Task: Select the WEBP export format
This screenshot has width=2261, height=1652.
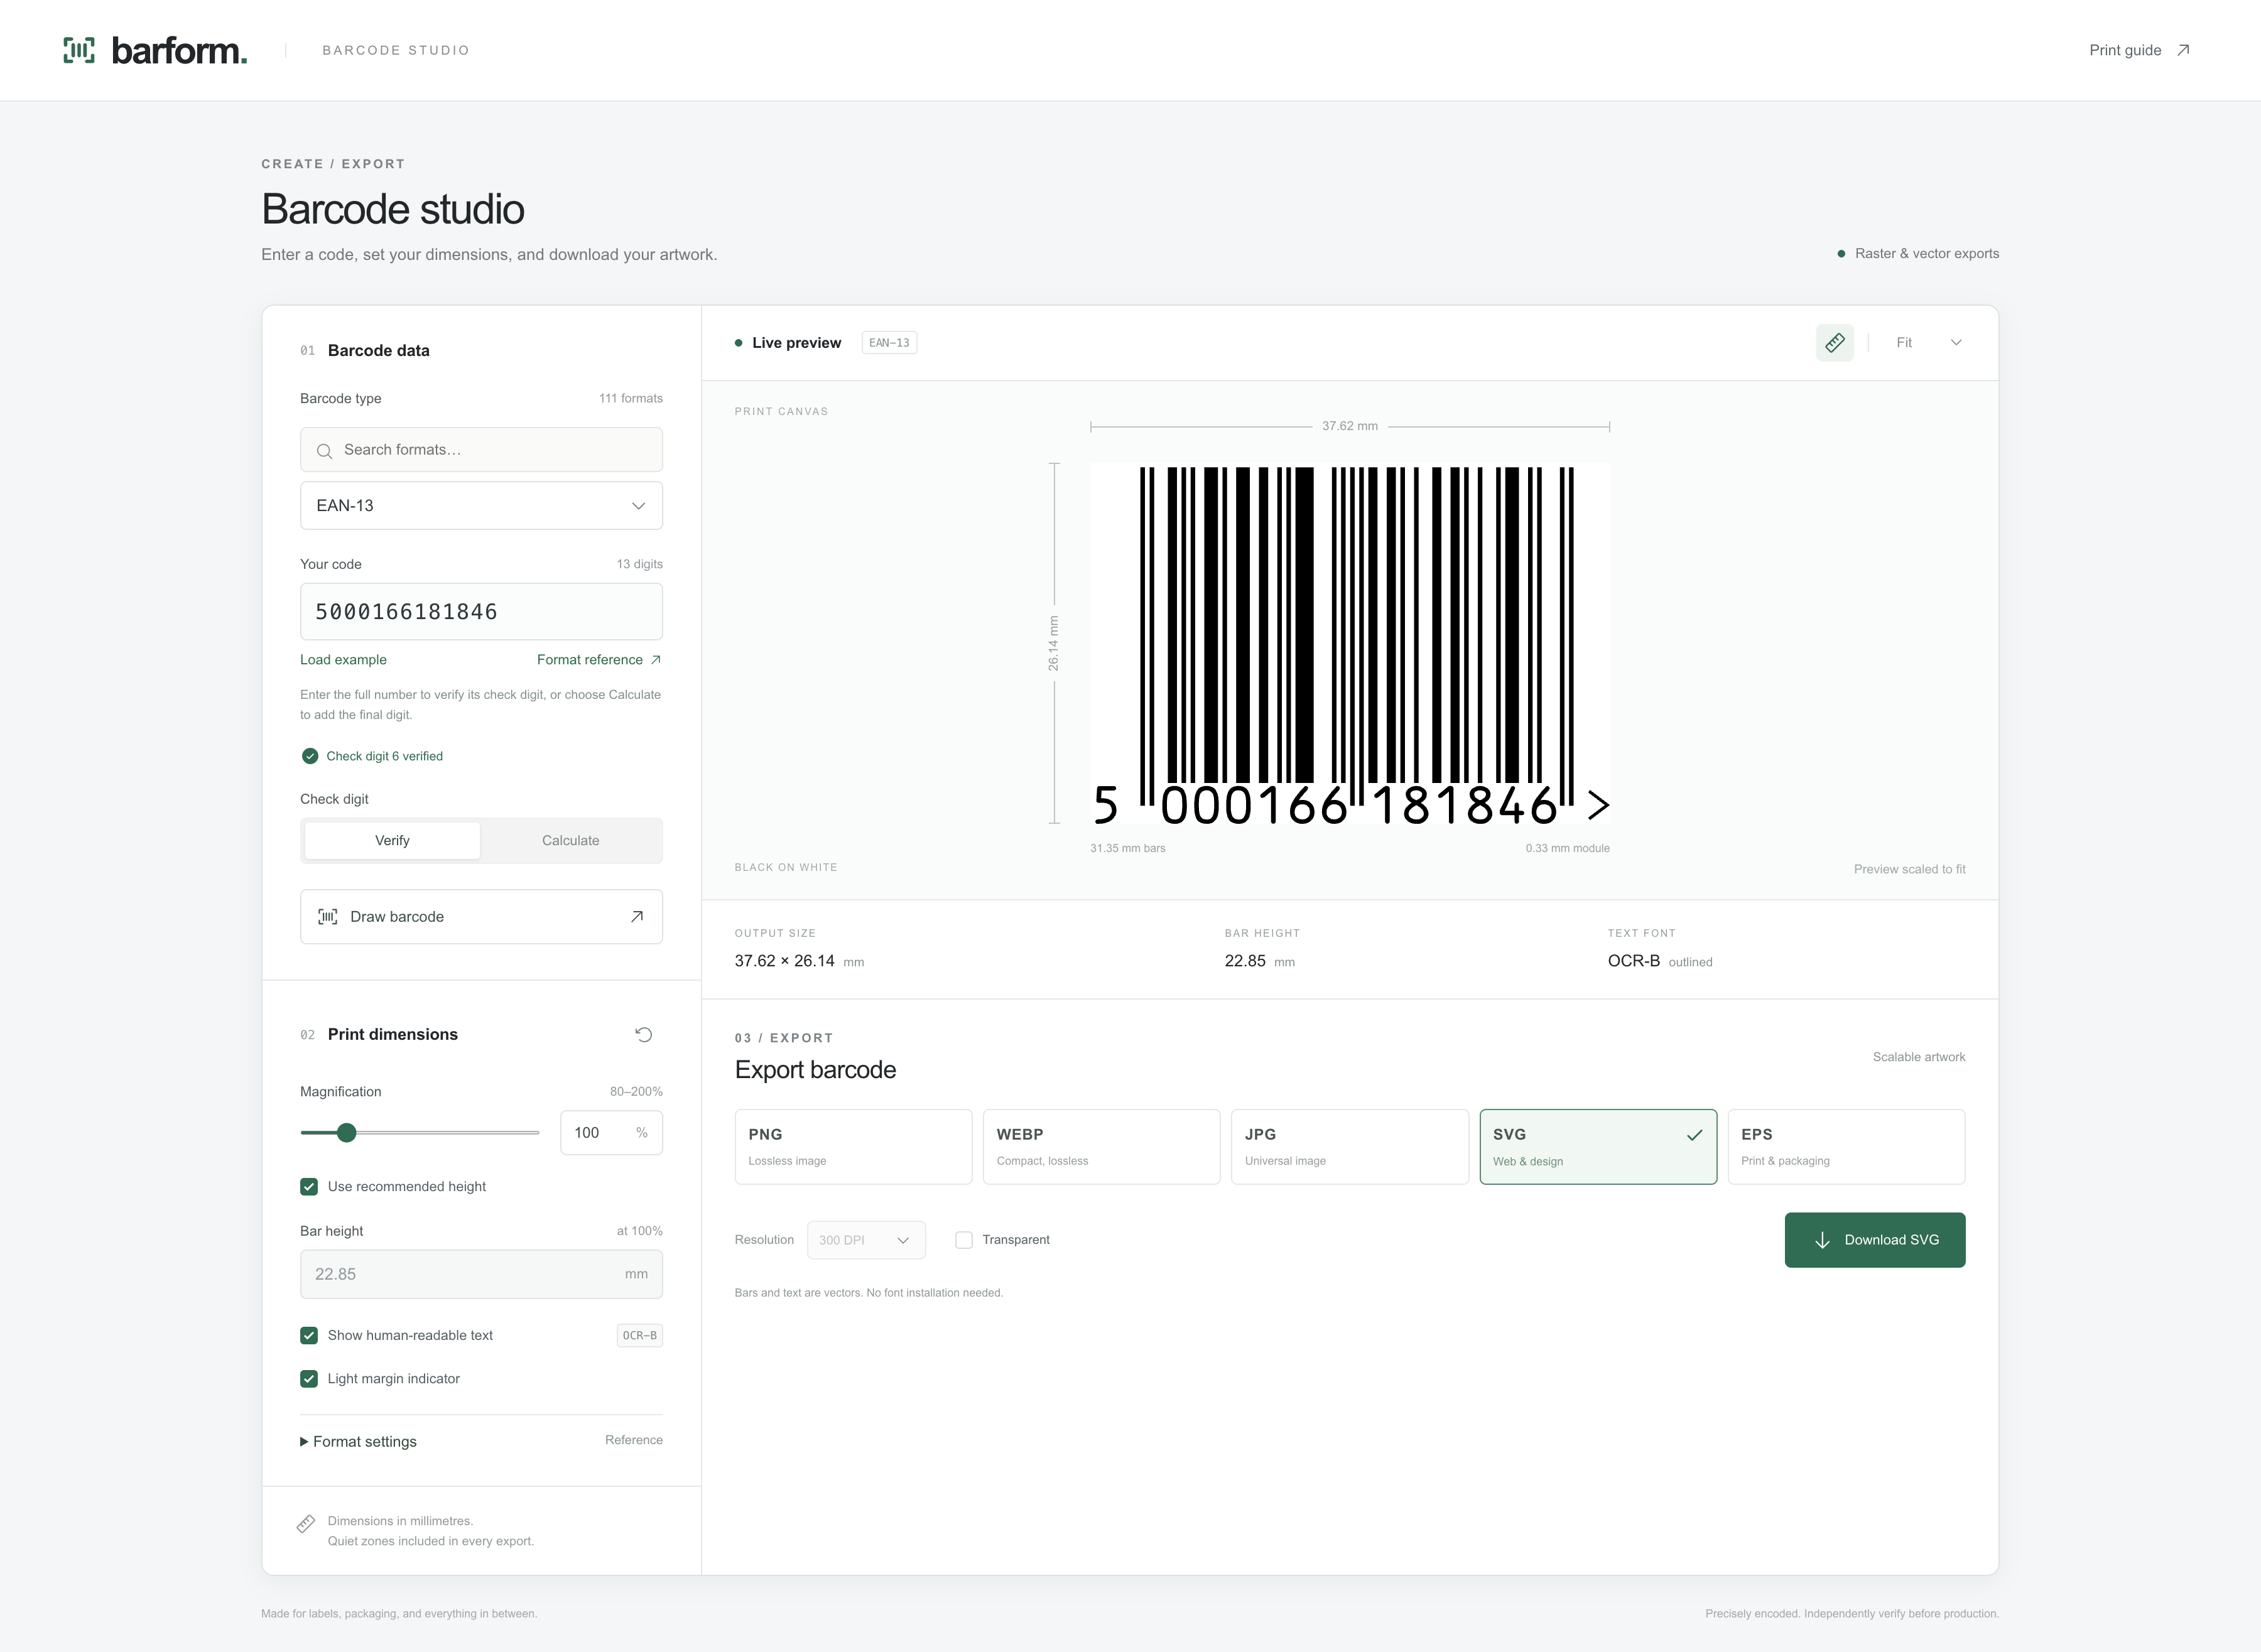Action: [x=1101, y=1147]
